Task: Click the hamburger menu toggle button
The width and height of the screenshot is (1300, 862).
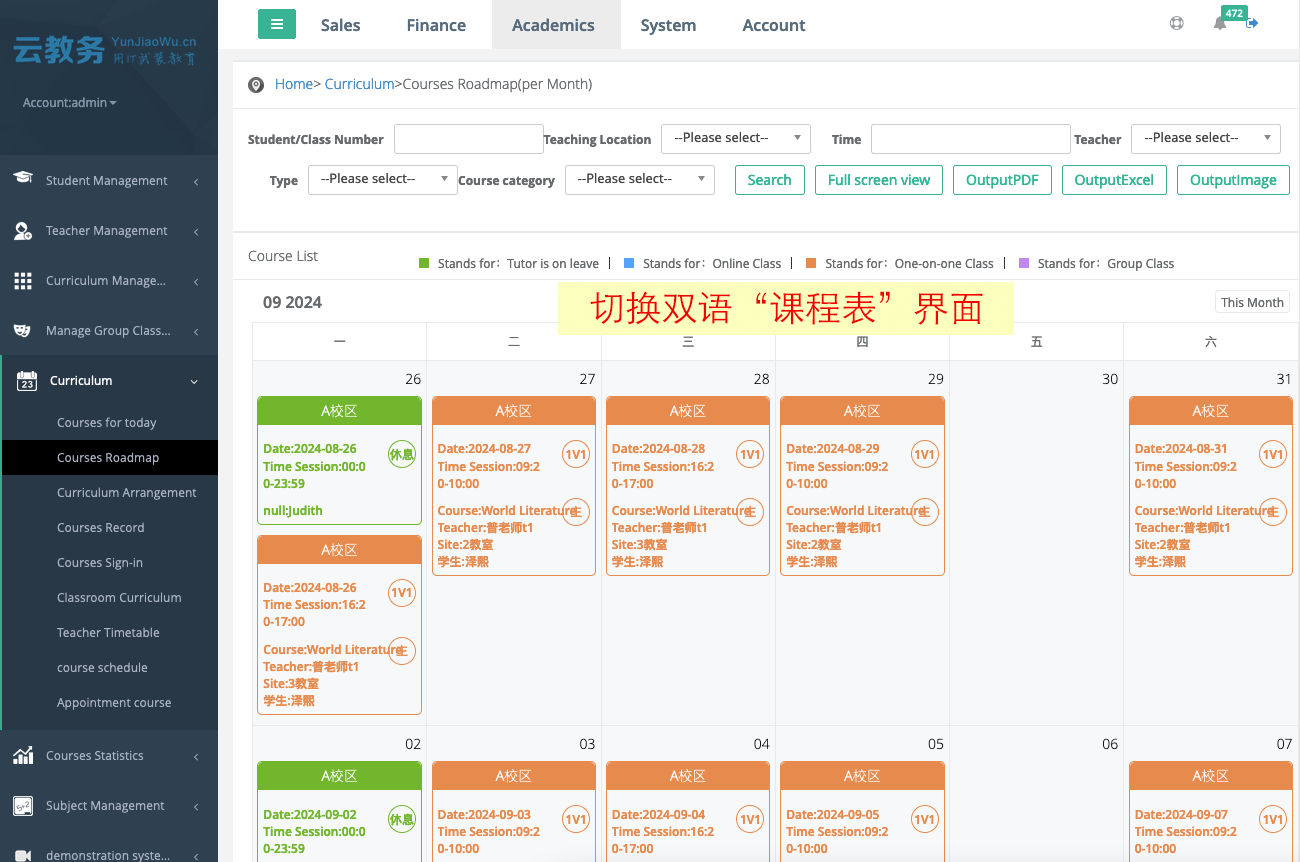Action: [277, 24]
